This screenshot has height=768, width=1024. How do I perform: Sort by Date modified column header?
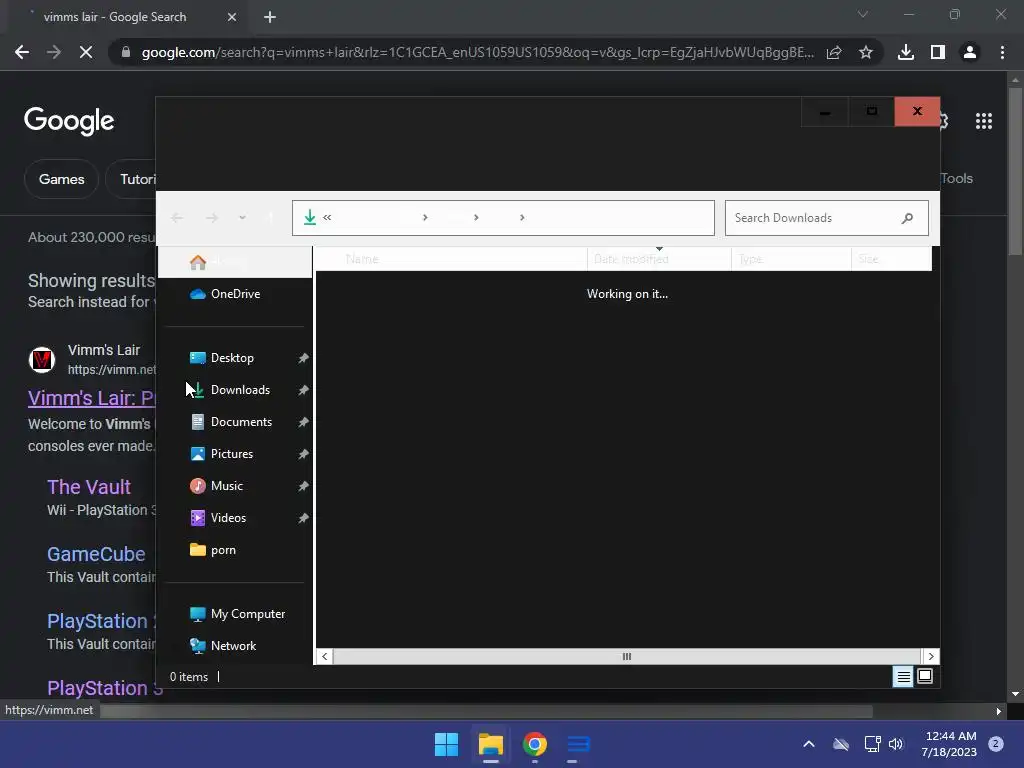point(659,259)
